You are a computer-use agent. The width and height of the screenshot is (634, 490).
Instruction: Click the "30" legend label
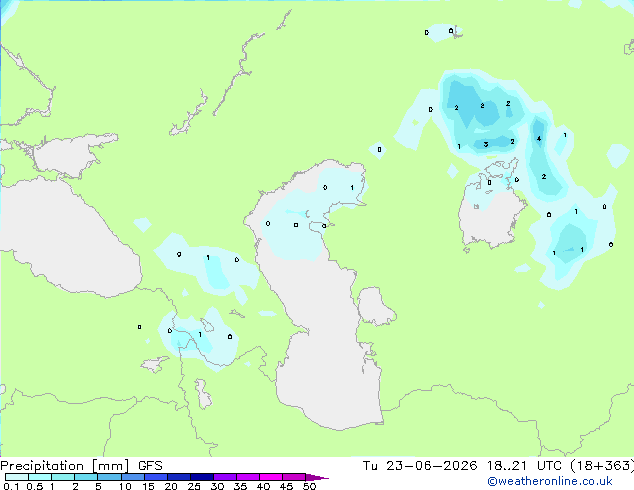click(x=217, y=486)
